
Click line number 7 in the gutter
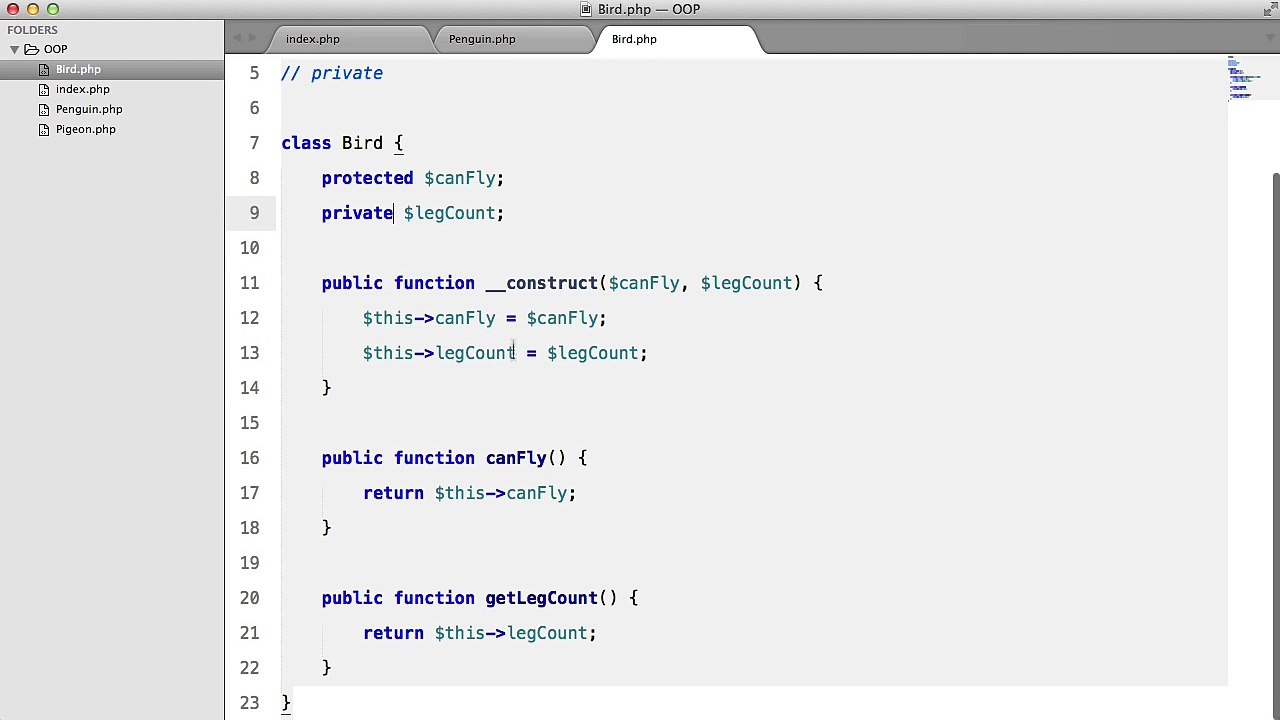pyautogui.click(x=254, y=143)
